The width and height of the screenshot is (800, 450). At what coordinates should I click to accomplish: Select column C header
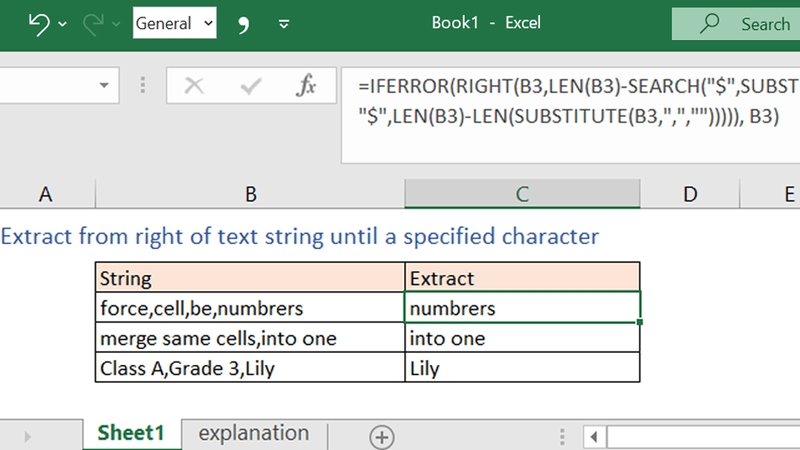coord(522,194)
